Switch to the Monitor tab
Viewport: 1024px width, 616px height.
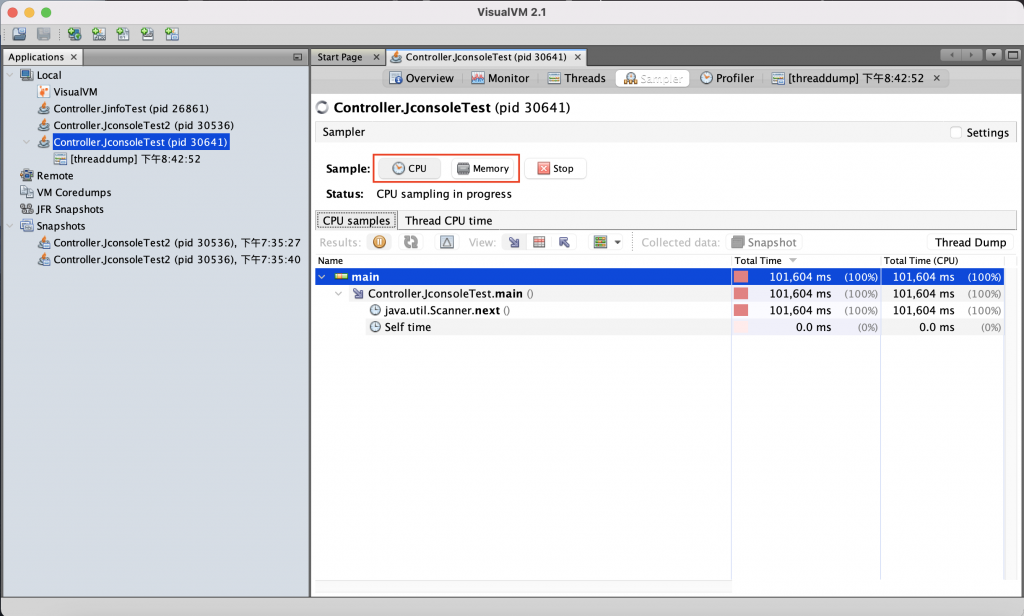point(500,78)
